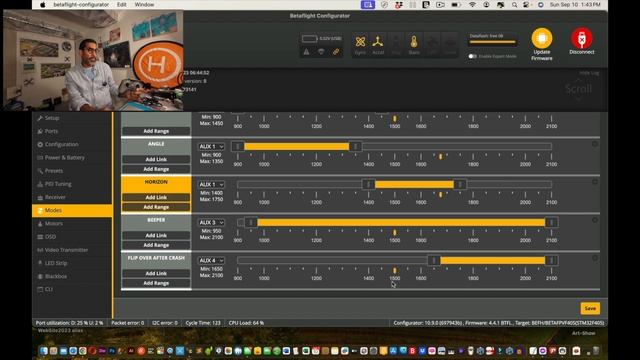Open the Setup tab
Viewport: 640px width, 360px height.
72,118
